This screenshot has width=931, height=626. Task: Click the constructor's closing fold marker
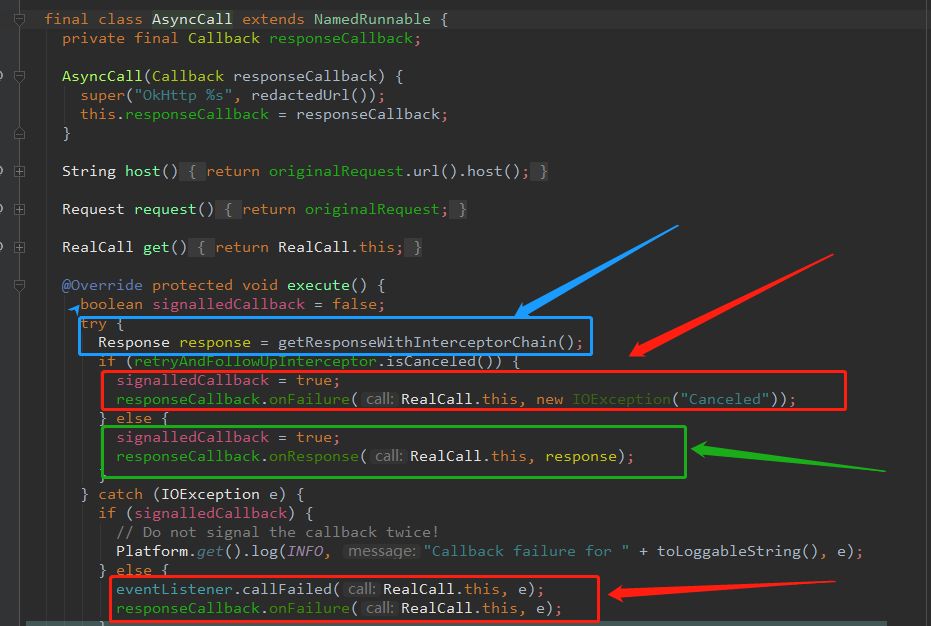pyautogui.click(x=20, y=134)
